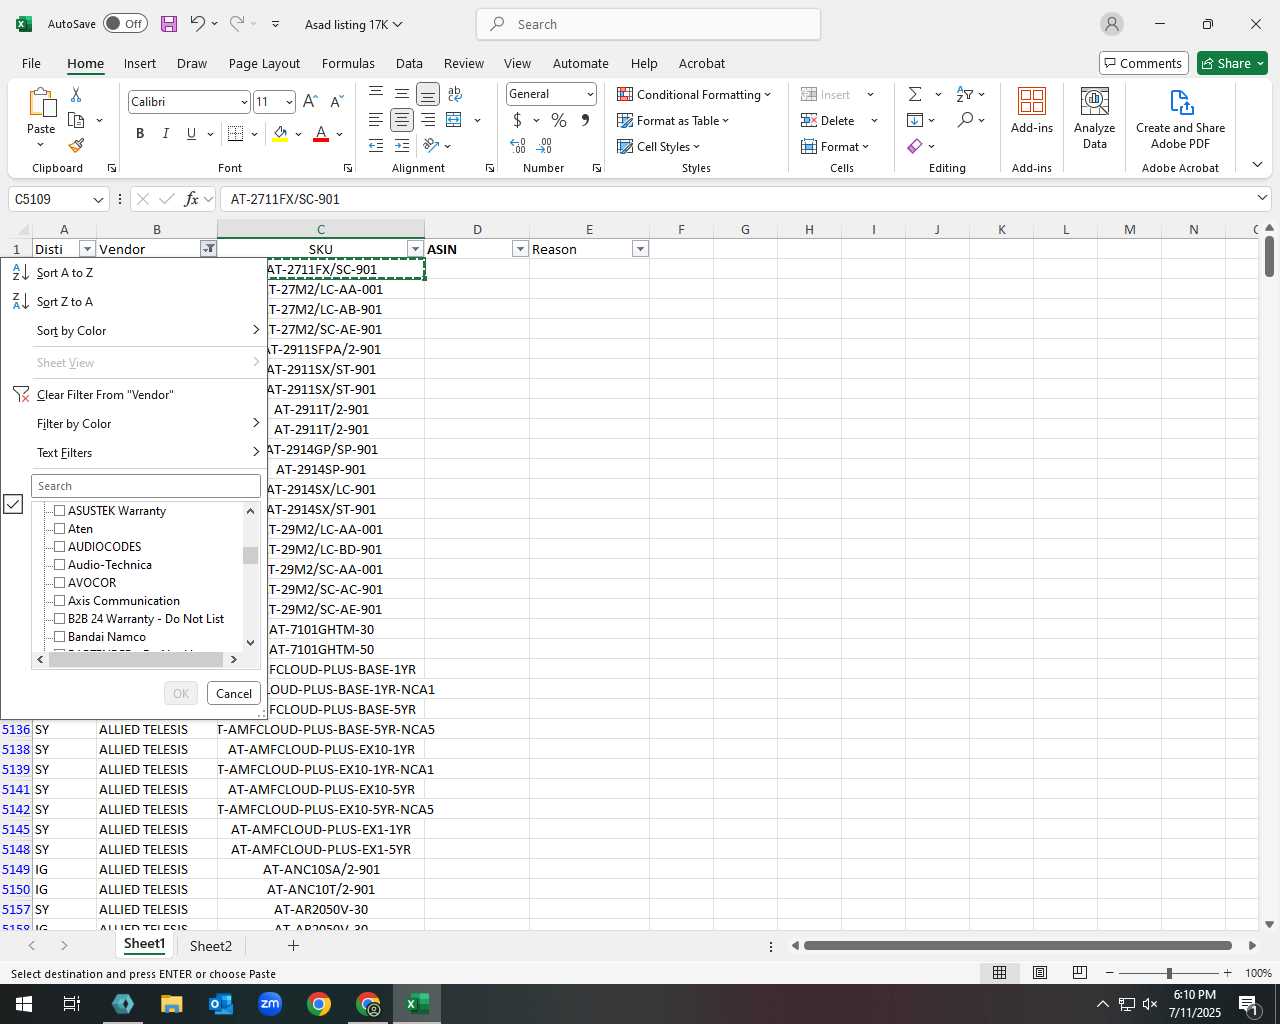
Task: Open the Add-ins button
Action: coord(1032,111)
